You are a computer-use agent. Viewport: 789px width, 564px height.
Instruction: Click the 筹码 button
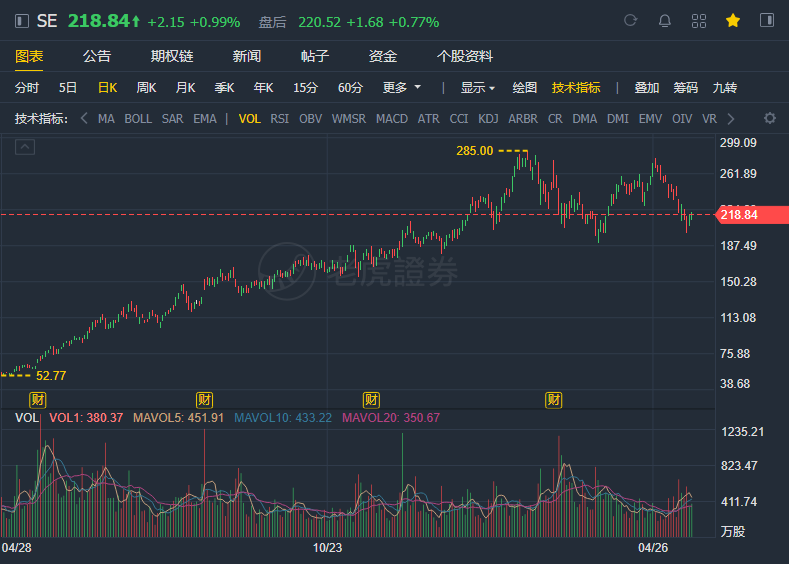(685, 88)
